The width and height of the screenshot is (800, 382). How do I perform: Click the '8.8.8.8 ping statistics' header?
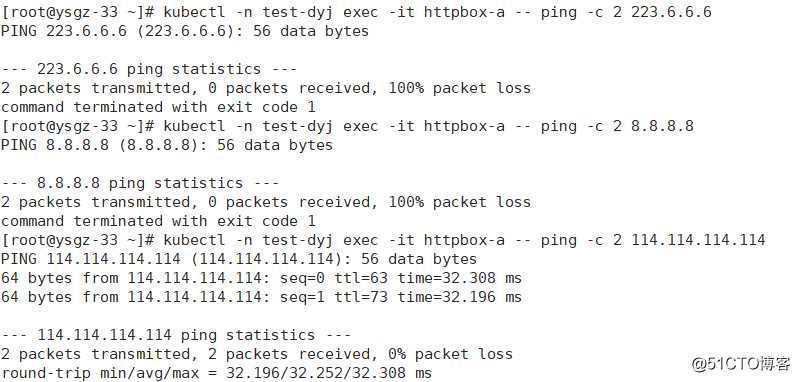pos(140,183)
